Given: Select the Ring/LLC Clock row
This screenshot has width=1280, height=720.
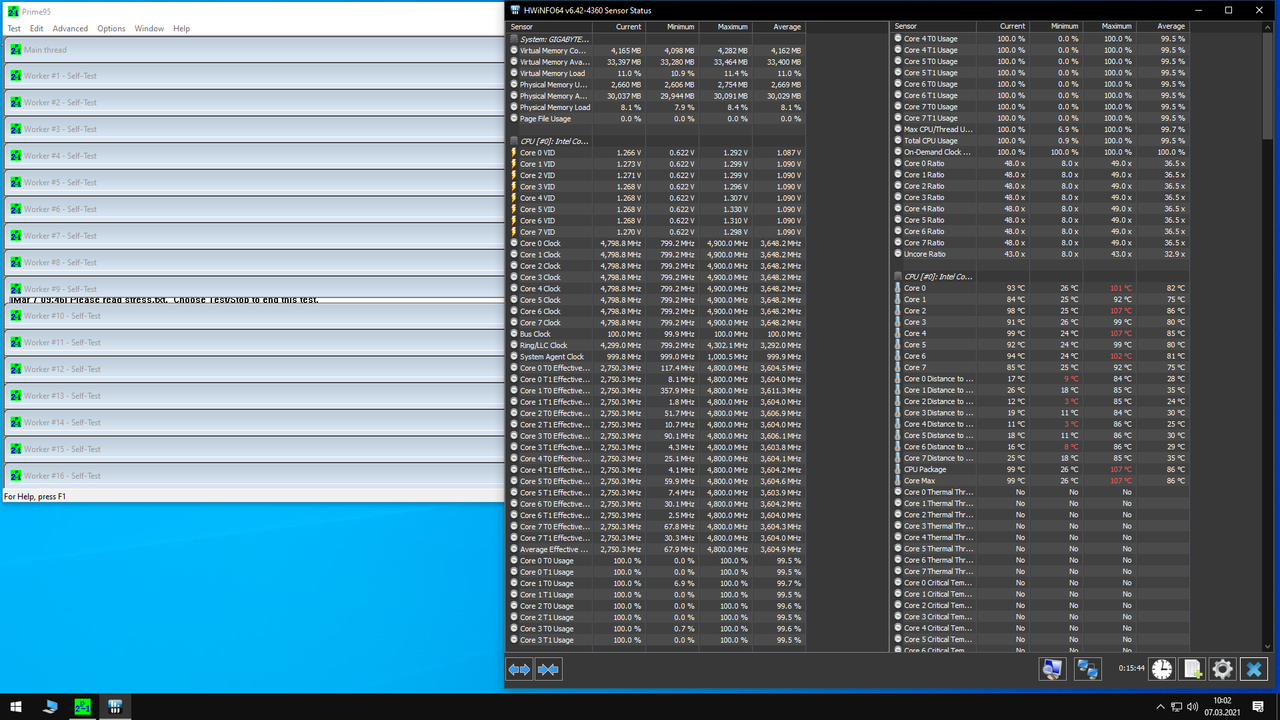Looking at the screenshot, I should 657,345.
